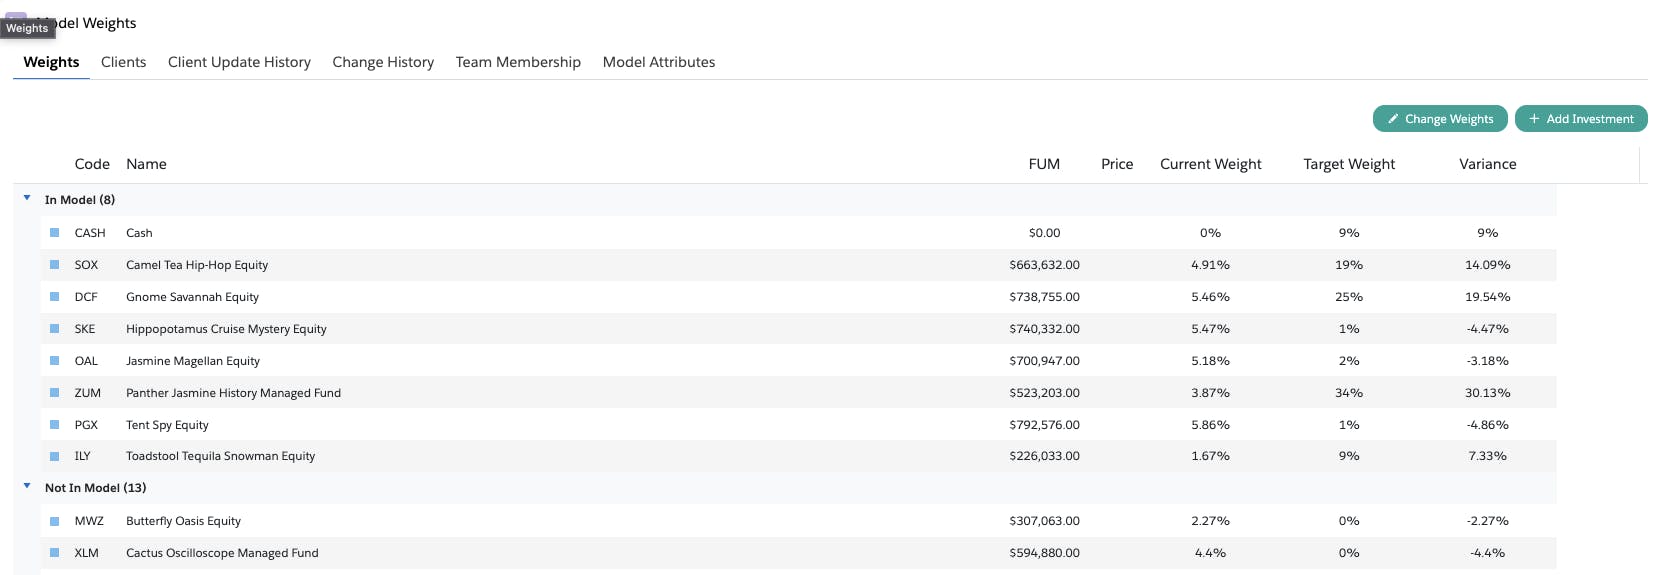Open the Model Attributes tab
1658x575 pixels.
tap(659, 62)
